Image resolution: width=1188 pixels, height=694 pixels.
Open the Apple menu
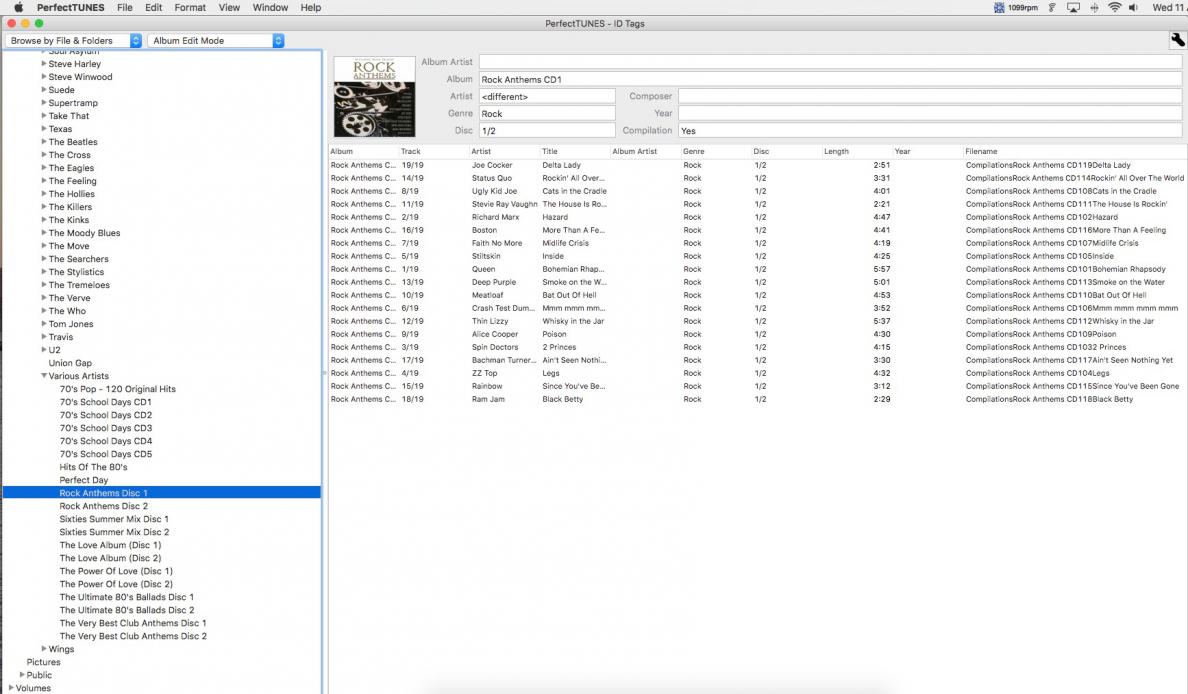[x=18, y=8]
